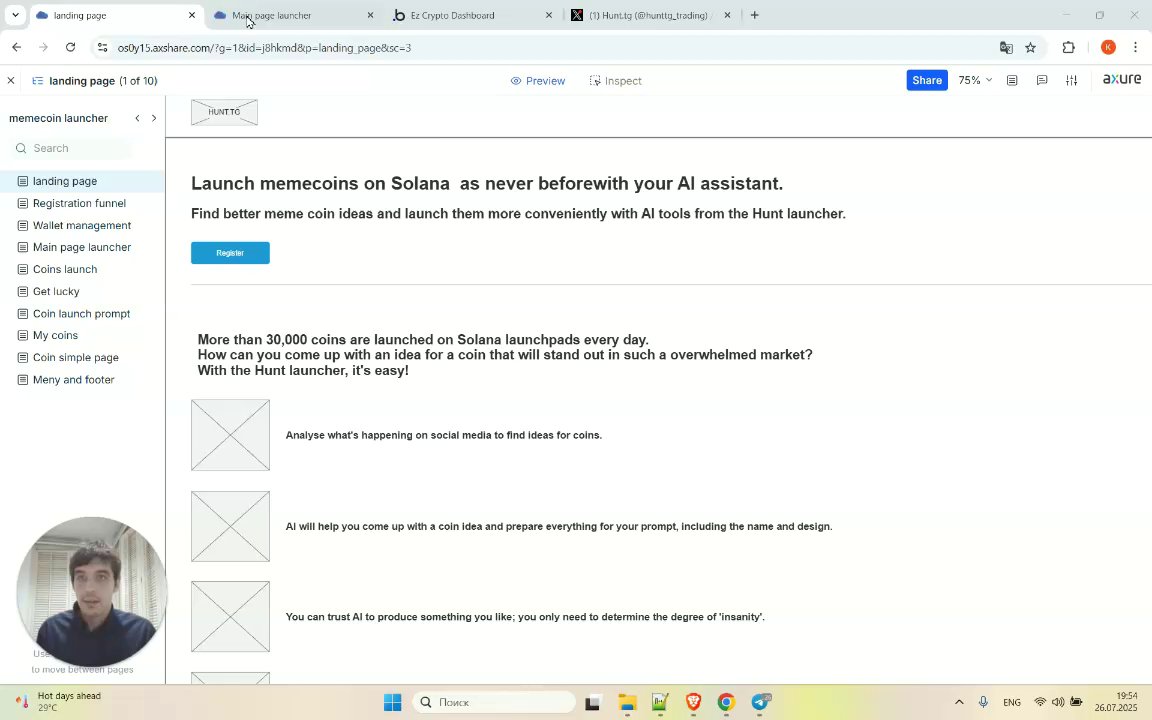Click the axure logo
The image size is (1152, 720).
(1121, 79)
